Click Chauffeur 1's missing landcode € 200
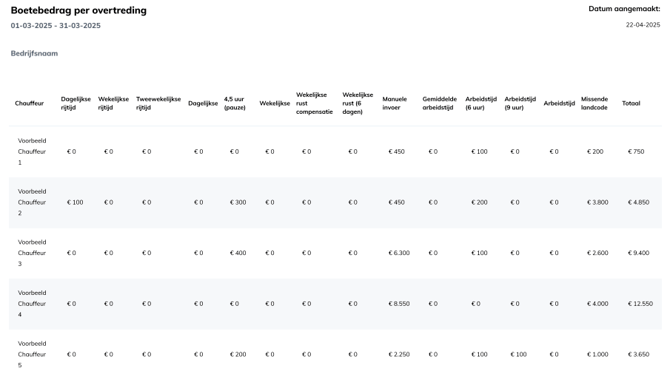Screen dimensions: 670x385 pos(595,152)
